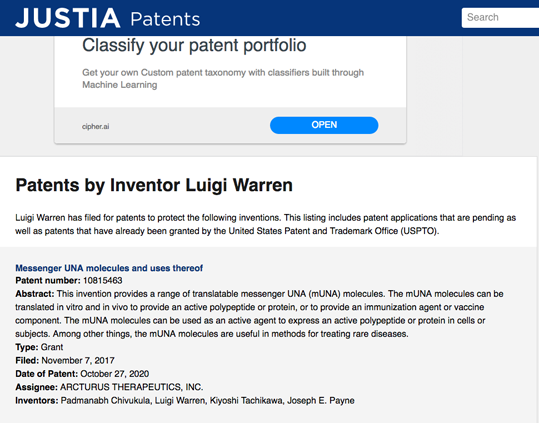539x423 pixels.
Task: Click inventor name Kiyoshi Tachikawa
Action: (246, 401)
